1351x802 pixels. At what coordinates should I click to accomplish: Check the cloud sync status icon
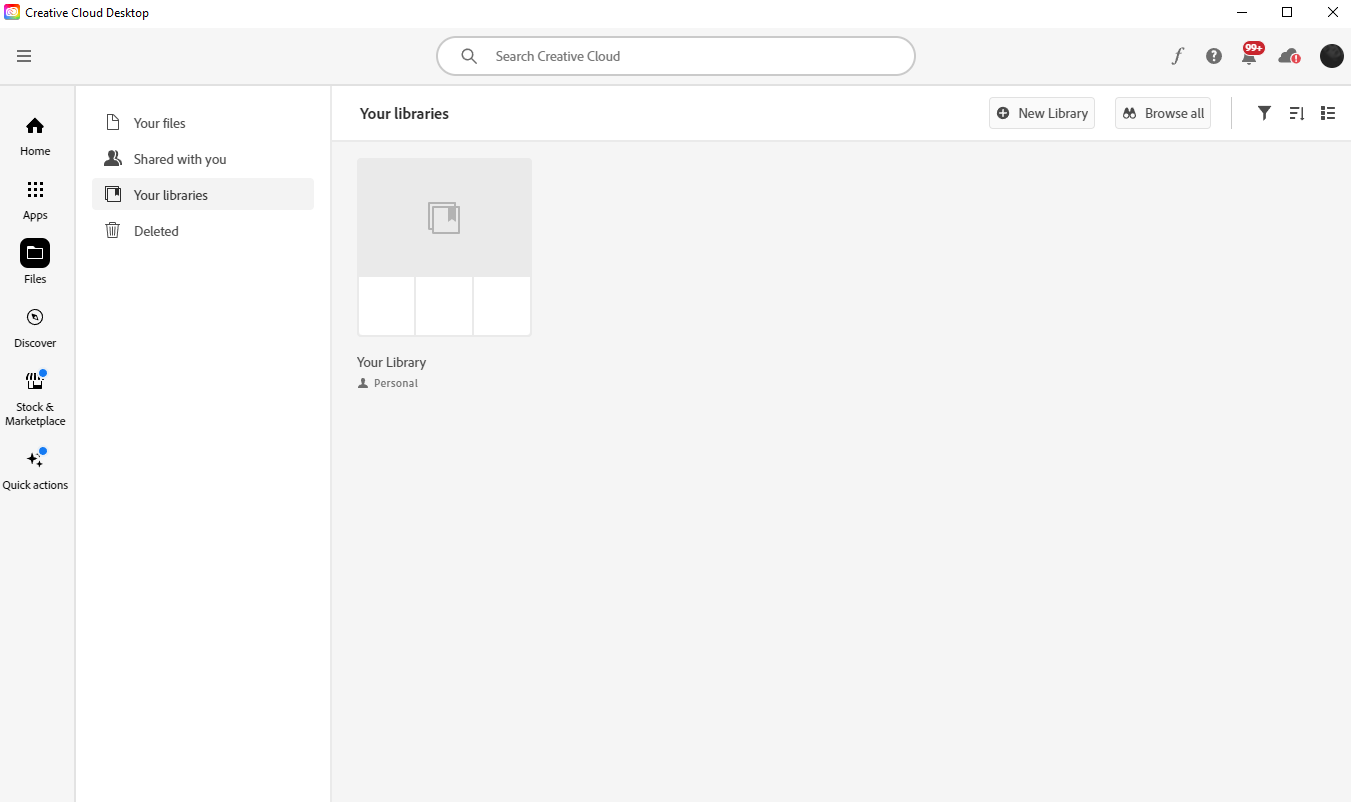1289,56
